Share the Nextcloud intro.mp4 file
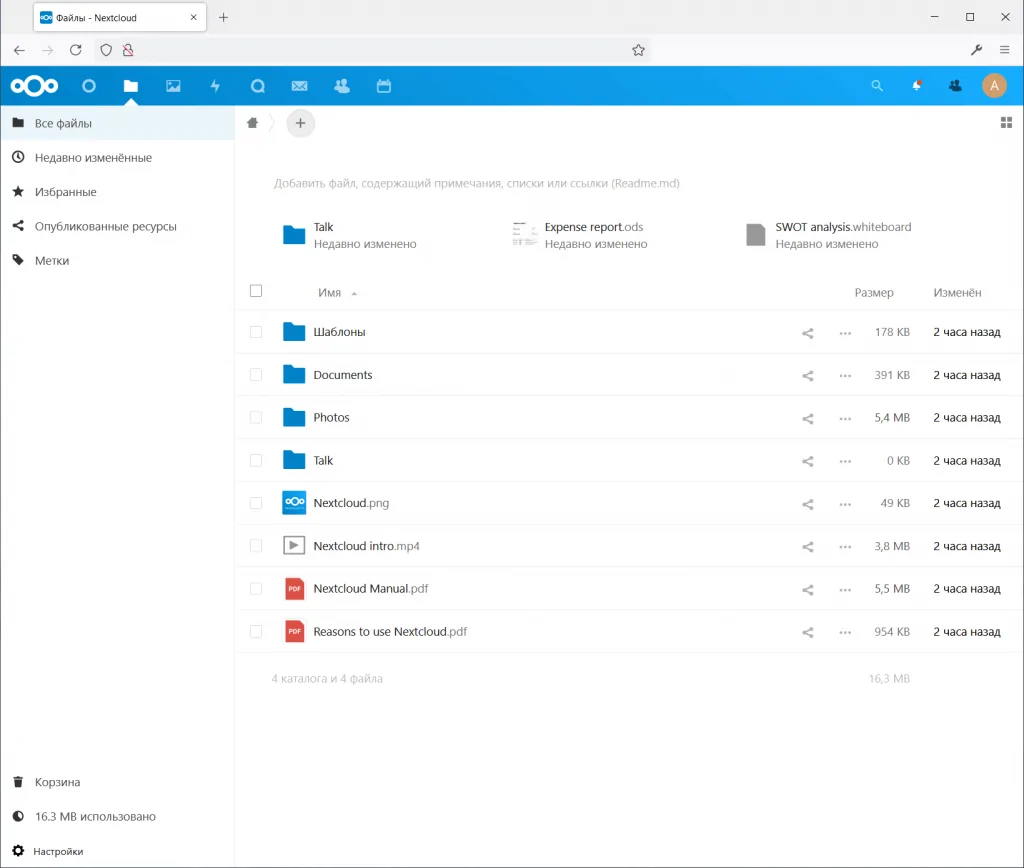This screenshot has height=868, width=1024. click(x=808, y=547)
